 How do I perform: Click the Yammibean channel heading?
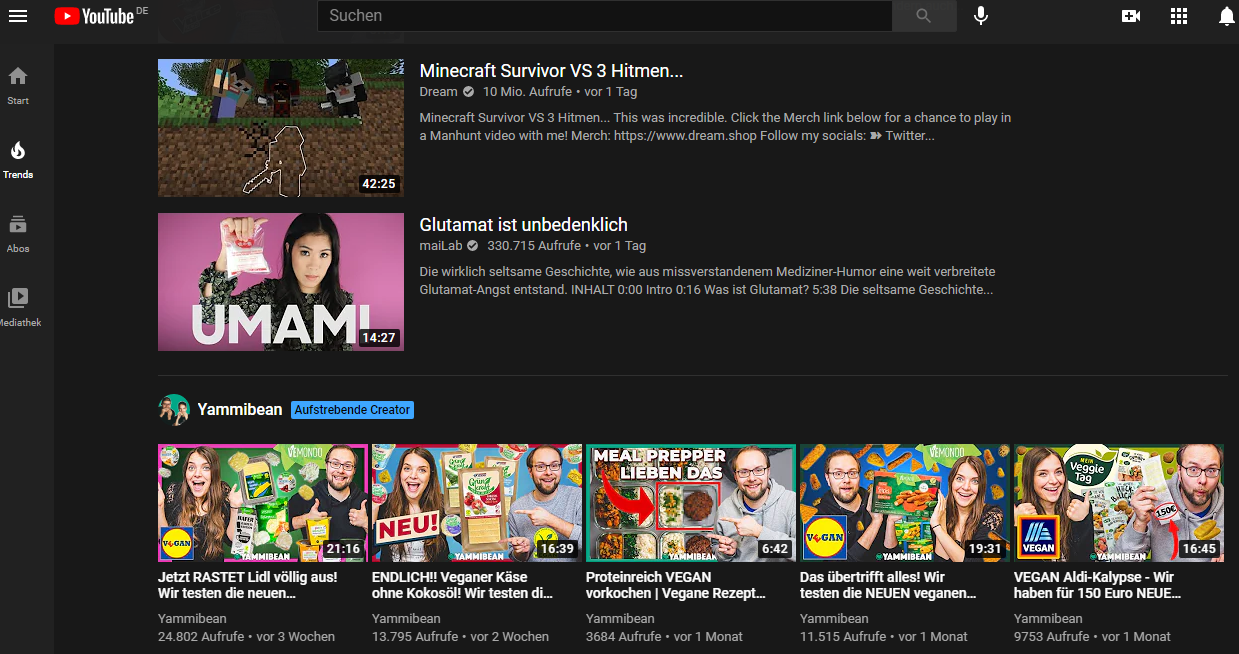click(240, 410)
